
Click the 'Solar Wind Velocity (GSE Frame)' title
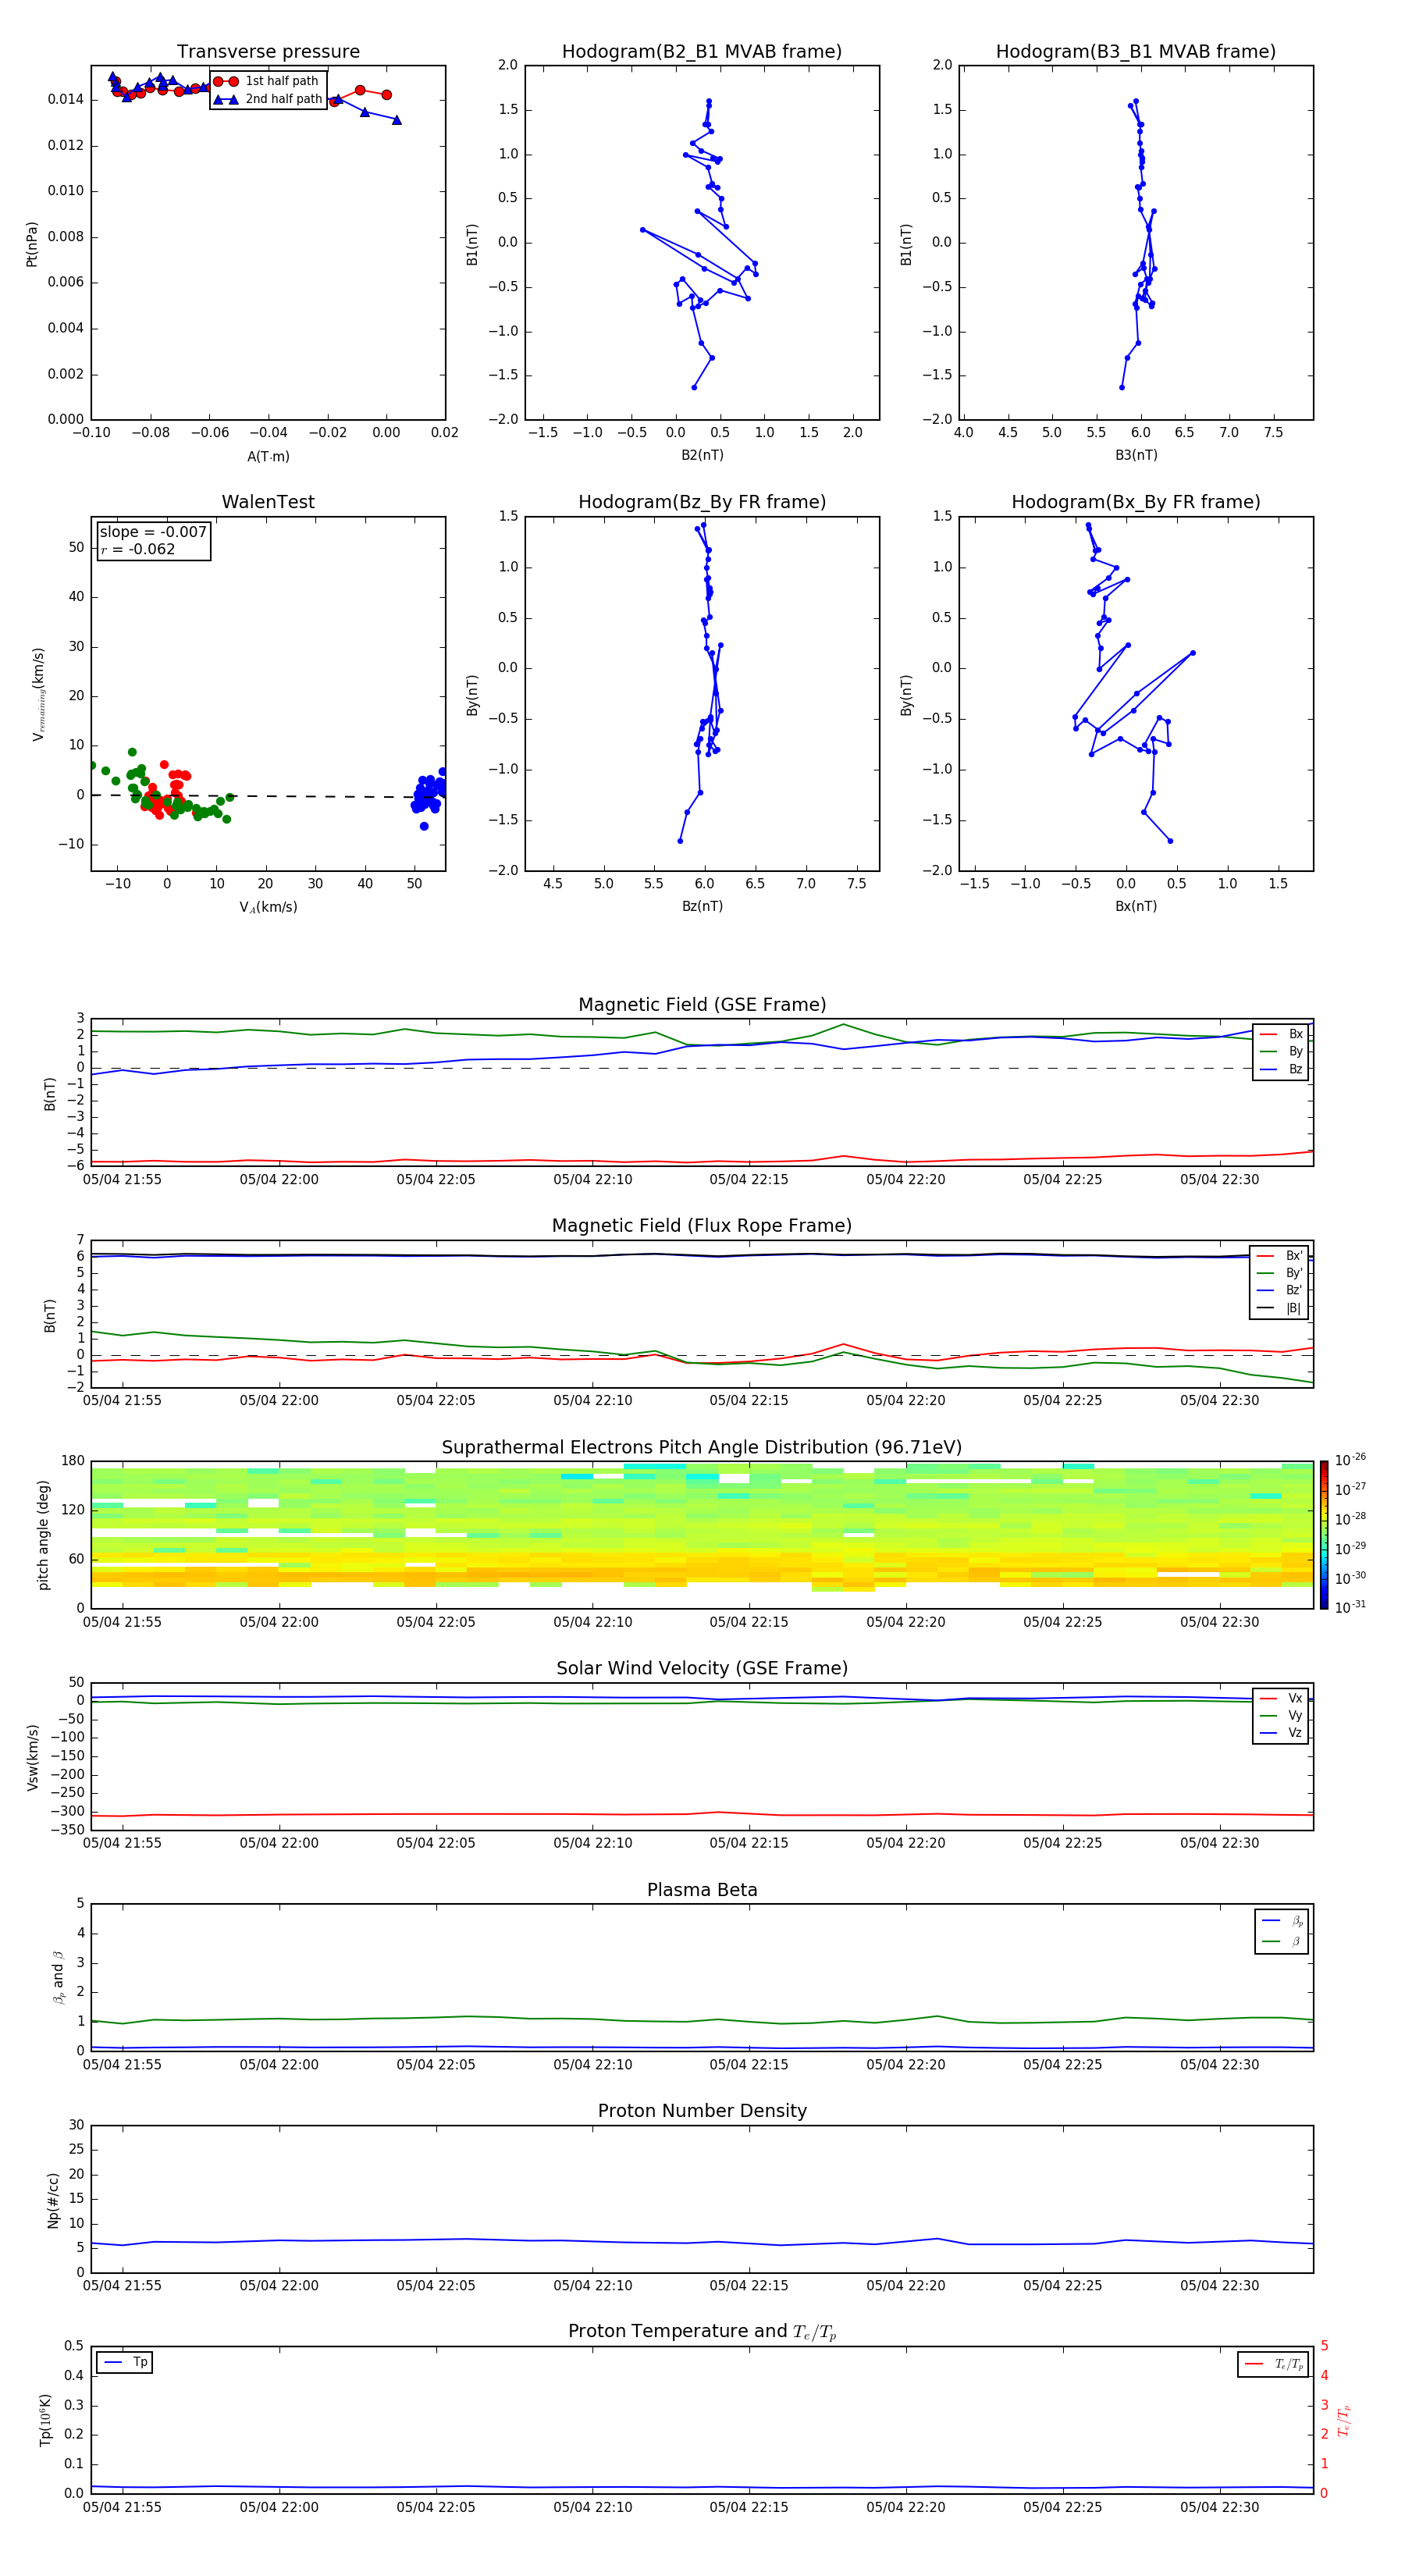tap(702, 1669)
